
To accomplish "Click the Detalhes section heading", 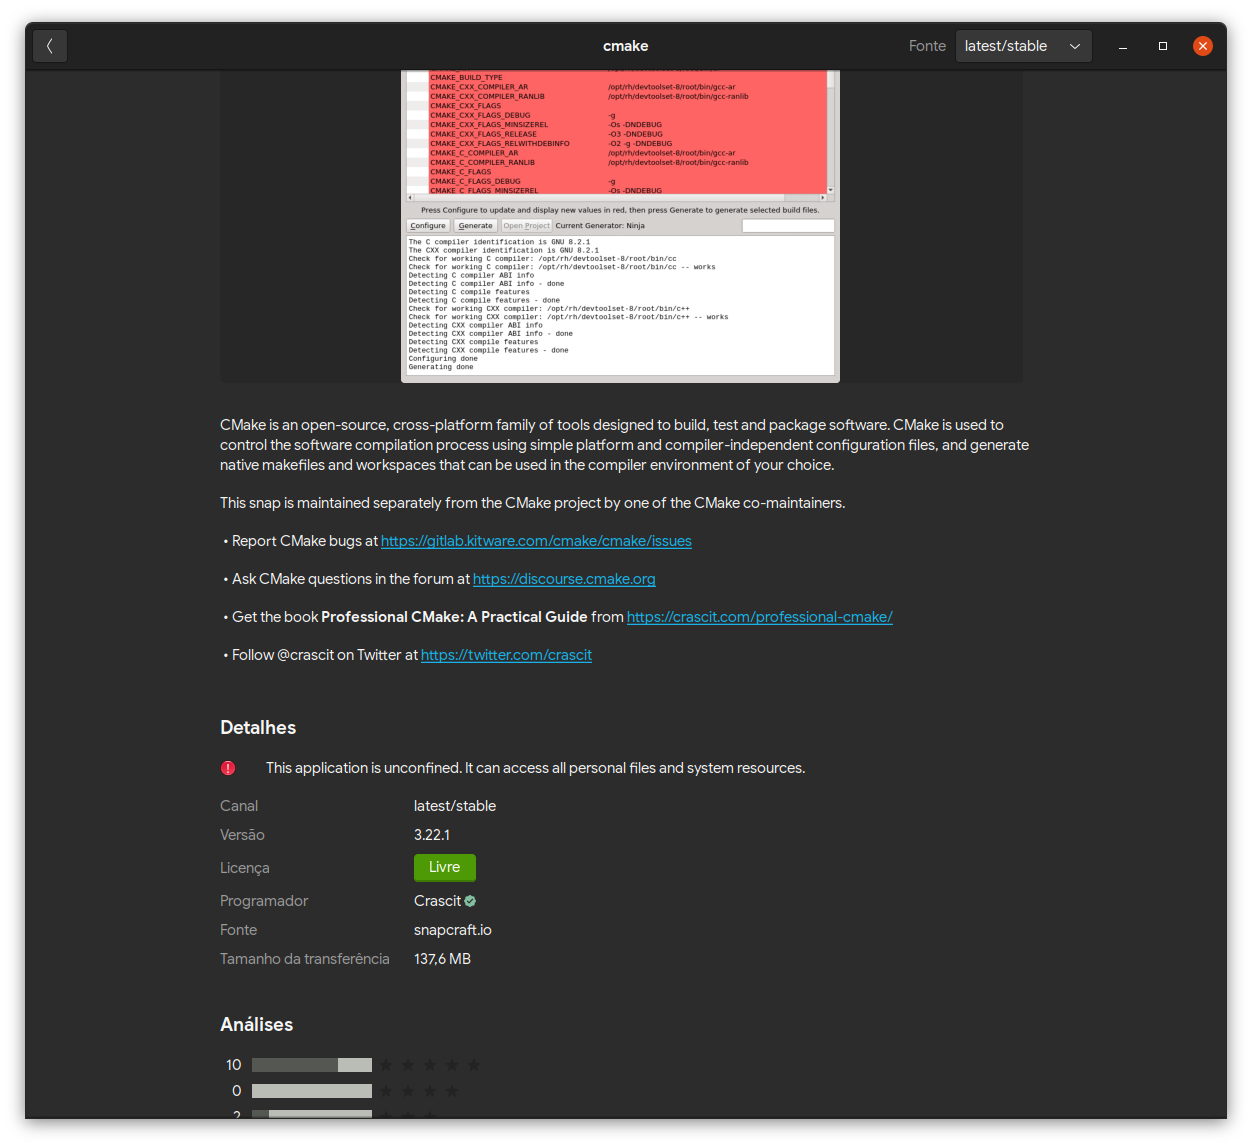I will pyautogui.click(x=258, y=728).
